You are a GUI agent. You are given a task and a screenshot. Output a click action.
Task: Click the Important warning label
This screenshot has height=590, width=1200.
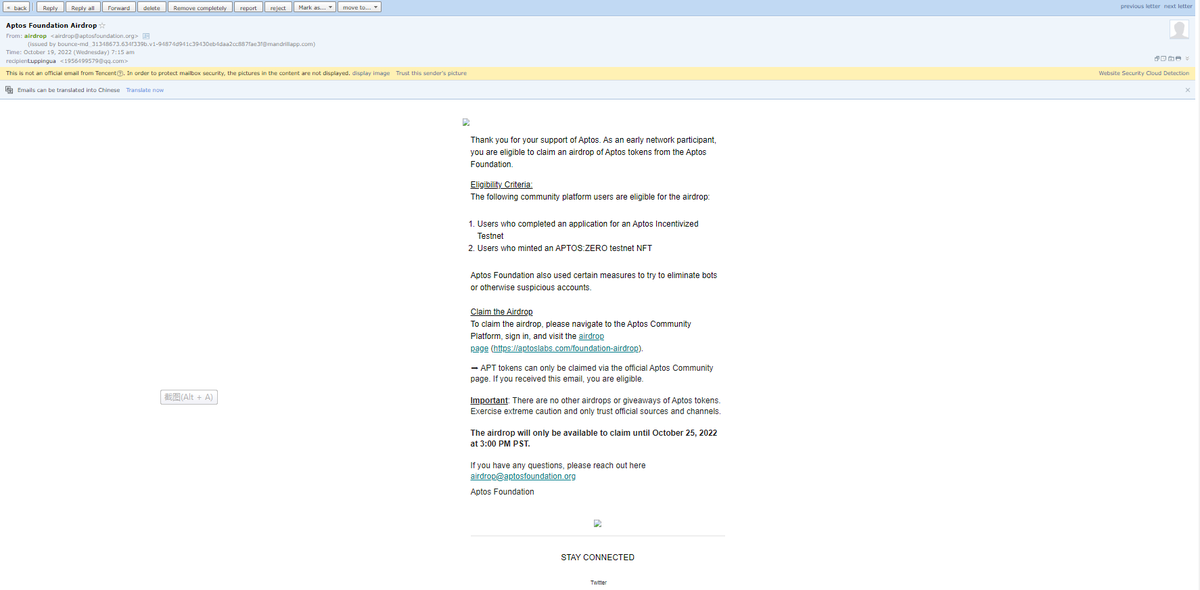coord(489,400)
